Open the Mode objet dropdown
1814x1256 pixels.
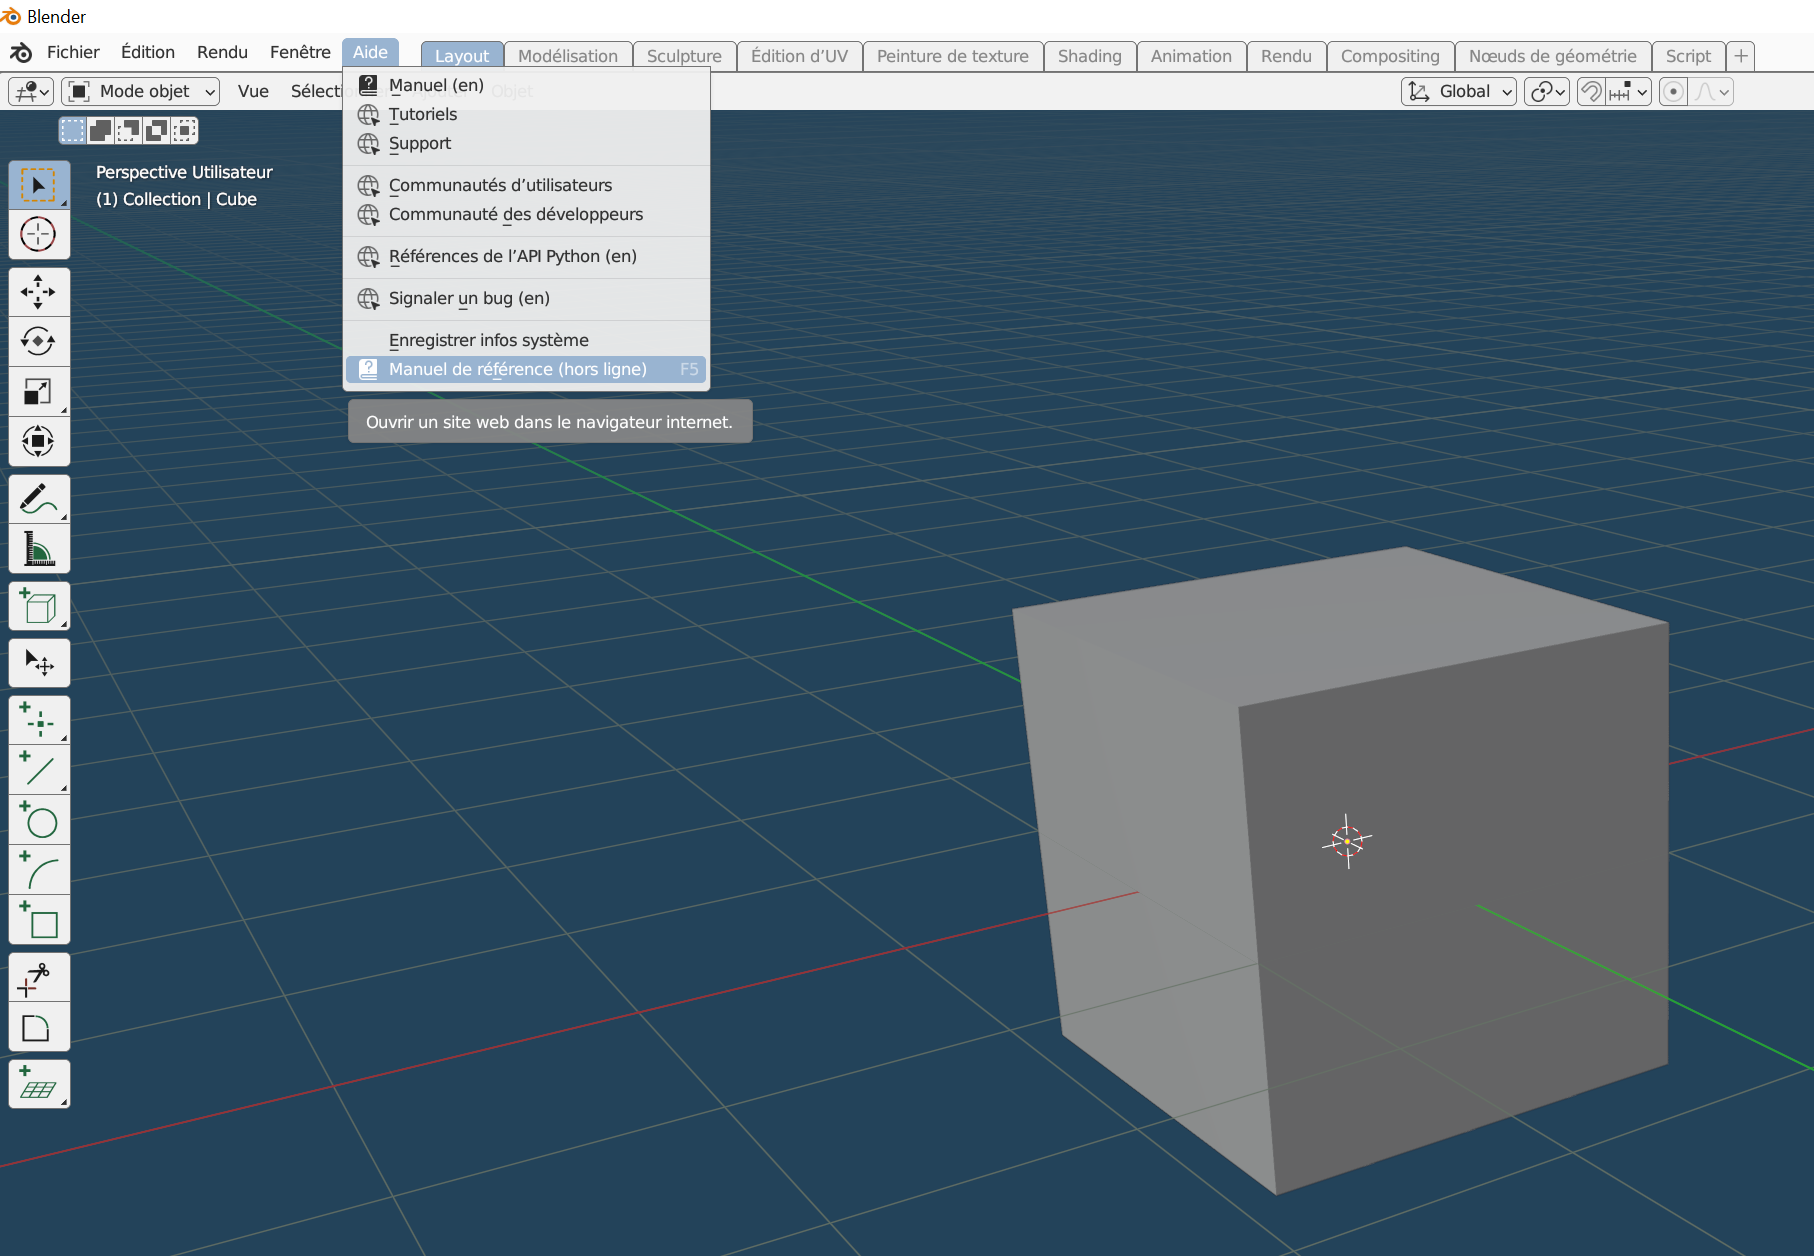(141, 92)
